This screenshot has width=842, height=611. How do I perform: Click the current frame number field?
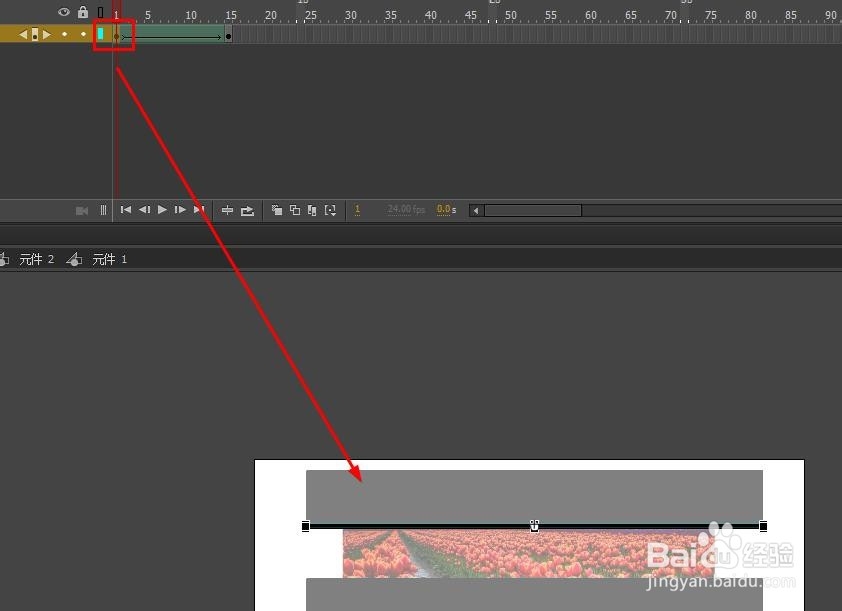pyautogui.click(x=357, y=209)
